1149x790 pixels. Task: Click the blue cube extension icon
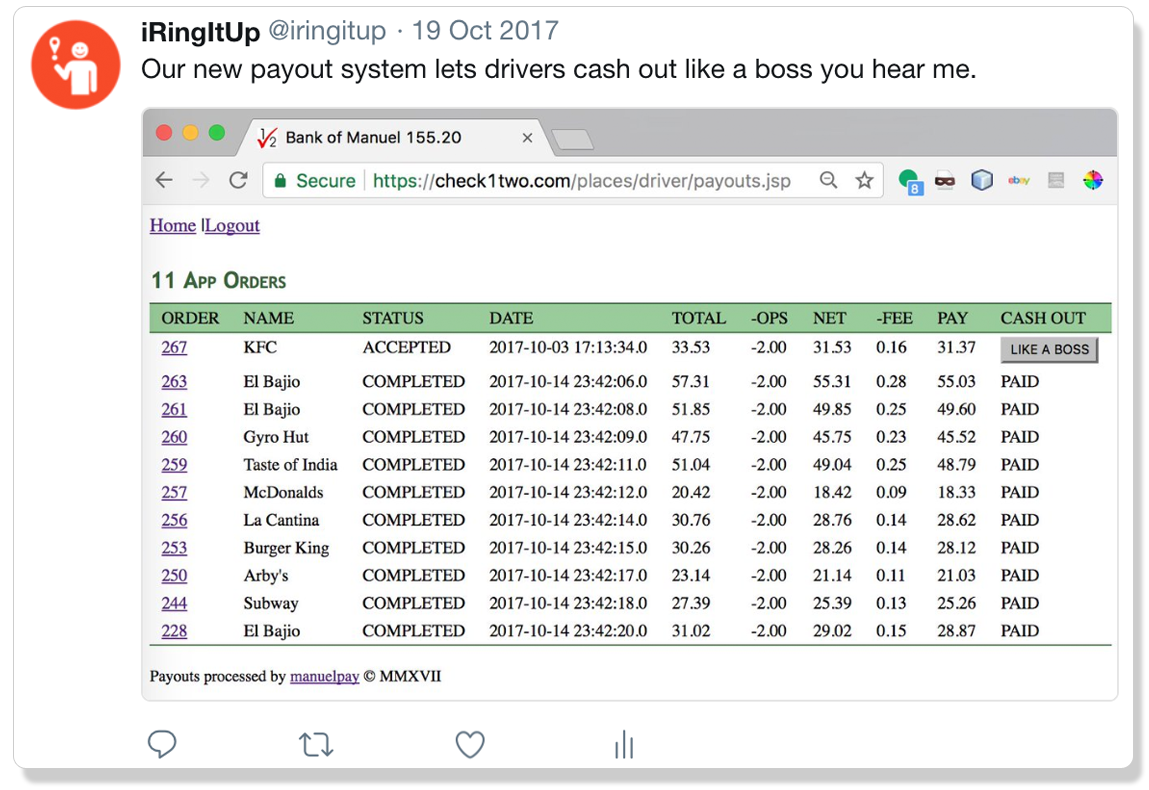point(982,181)
